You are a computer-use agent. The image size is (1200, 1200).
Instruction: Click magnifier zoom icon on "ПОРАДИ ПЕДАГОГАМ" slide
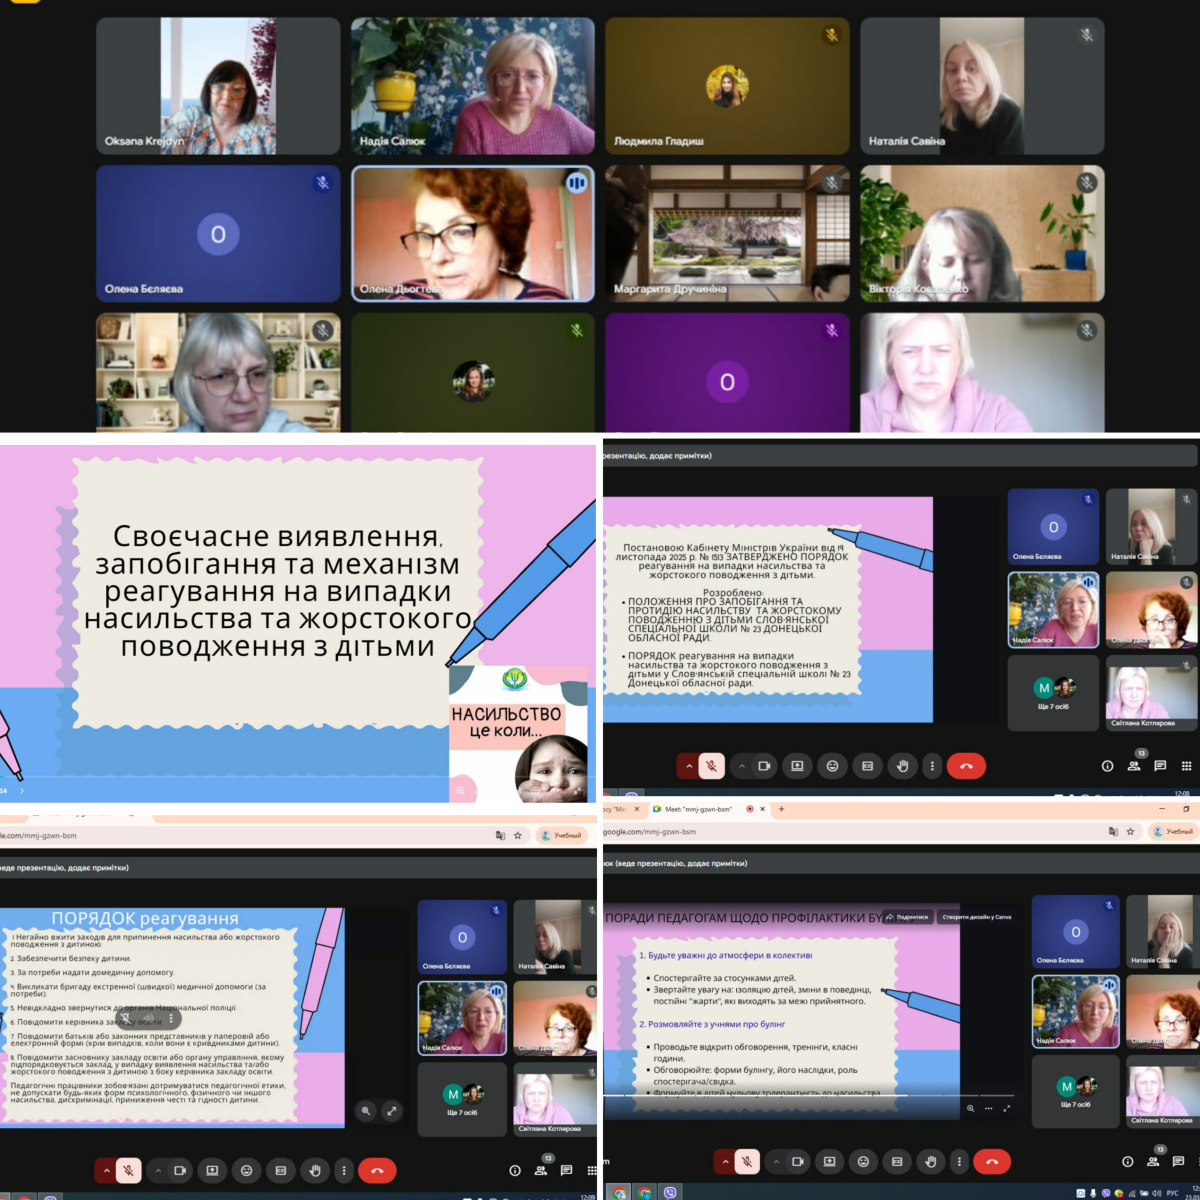click(970, 1108)
